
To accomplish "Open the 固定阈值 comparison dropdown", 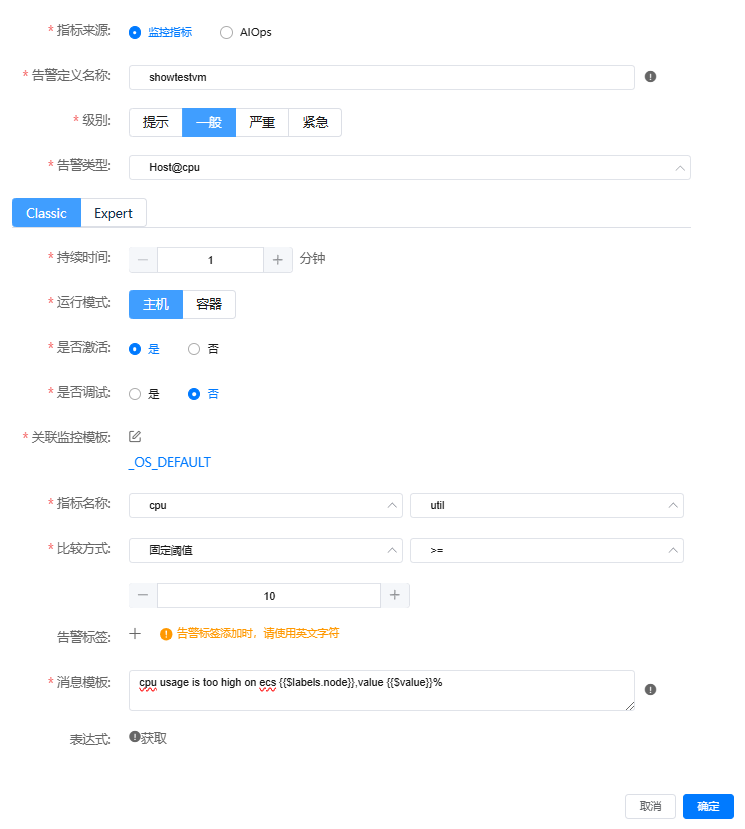I will (265, 550).
